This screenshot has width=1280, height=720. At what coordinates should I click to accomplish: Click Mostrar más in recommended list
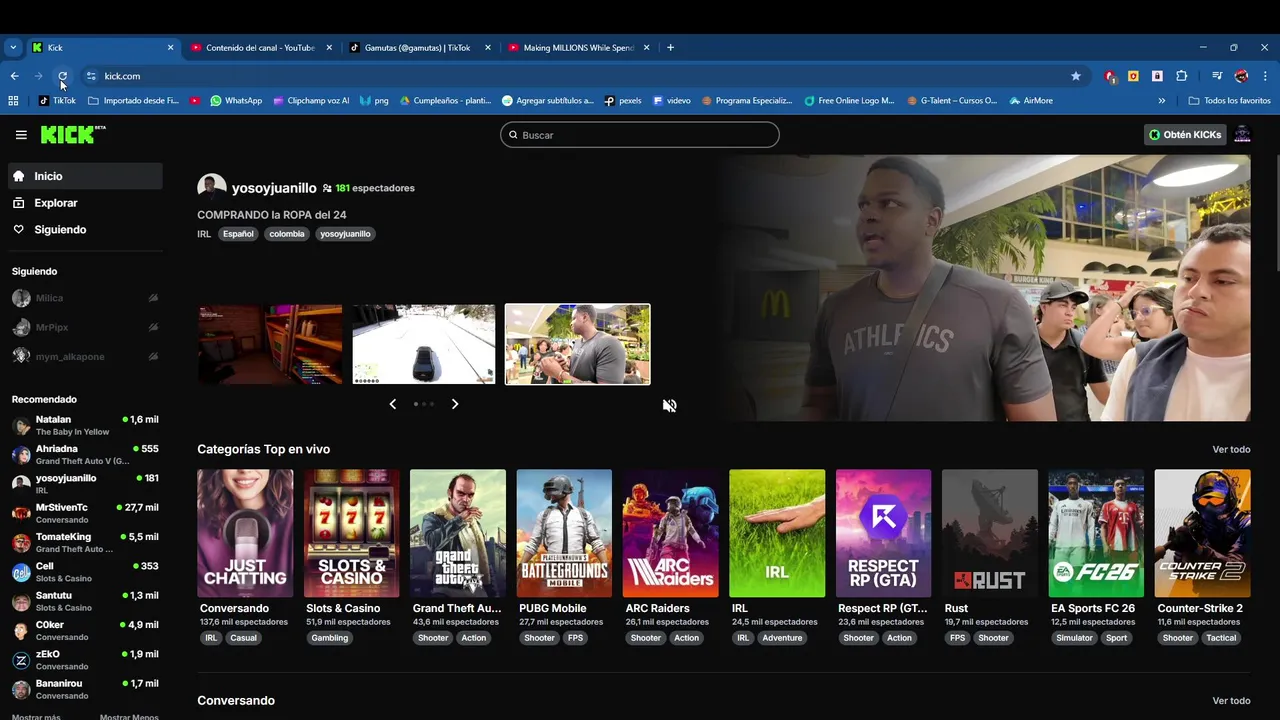(x=36, y=716)
